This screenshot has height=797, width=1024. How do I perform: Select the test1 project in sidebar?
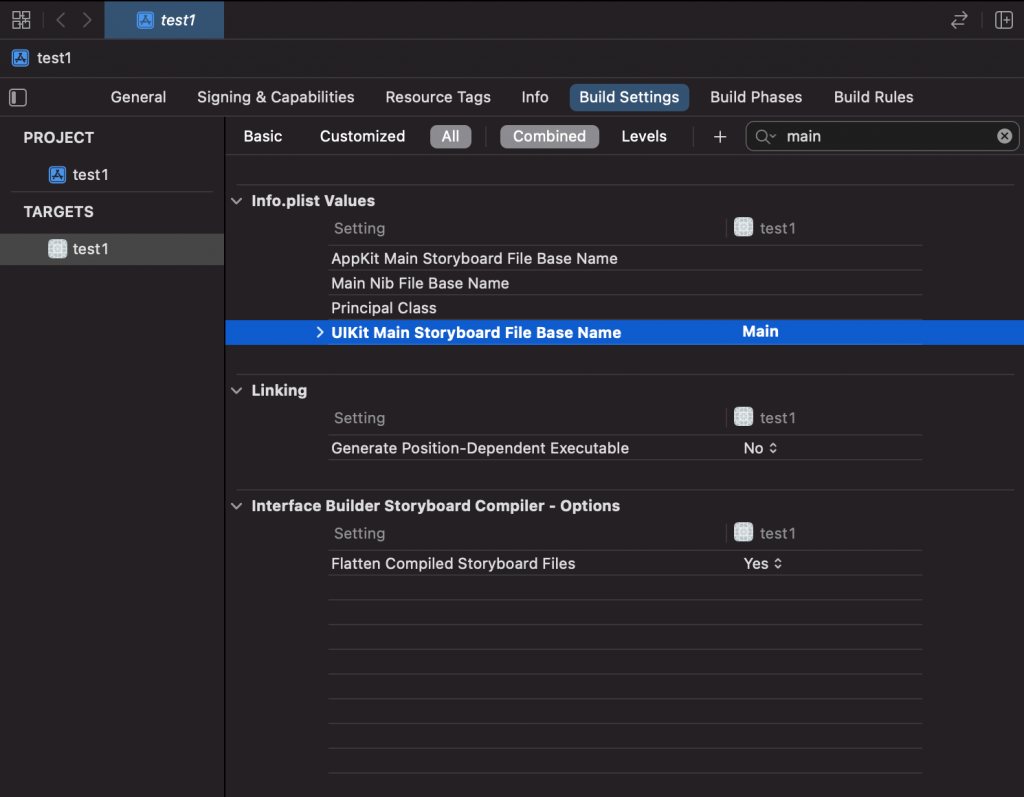78,174
